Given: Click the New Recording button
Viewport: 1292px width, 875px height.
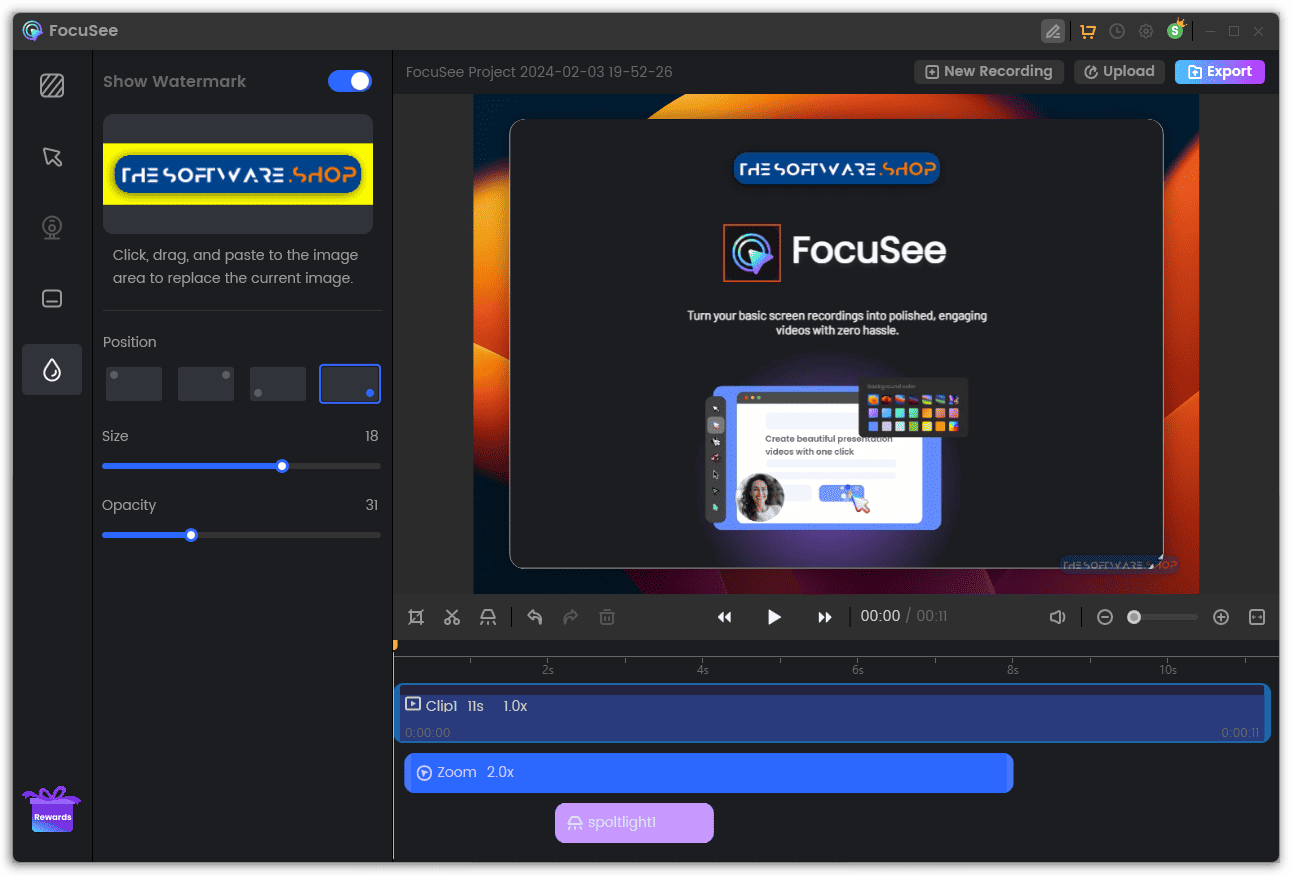Looking at the screenshot, I should [989, 72].
